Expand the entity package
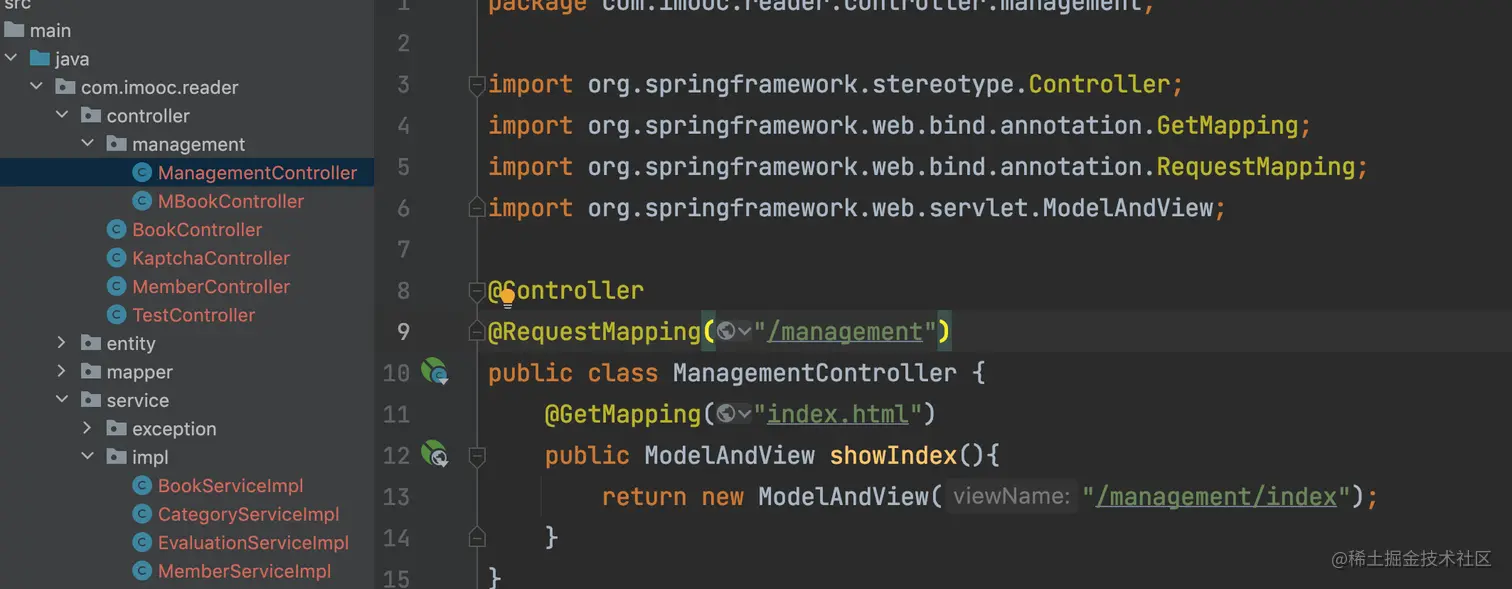The width and height of the screenshot is (1512, 589). (62, 343)
